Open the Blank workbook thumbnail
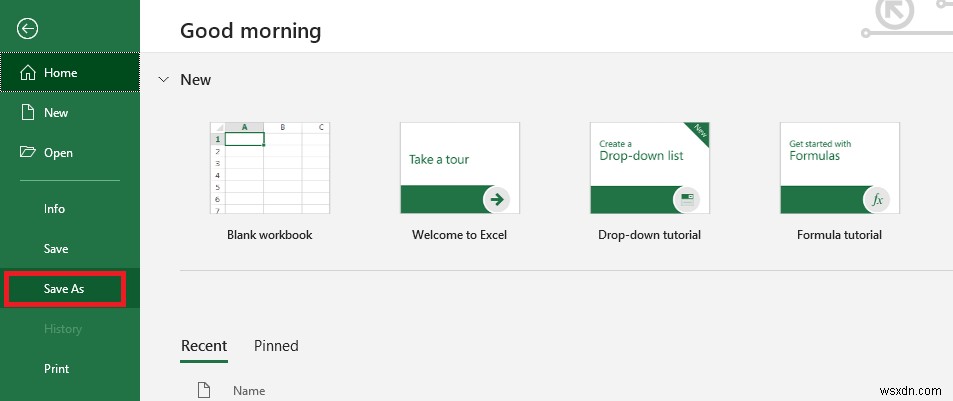 270,168
